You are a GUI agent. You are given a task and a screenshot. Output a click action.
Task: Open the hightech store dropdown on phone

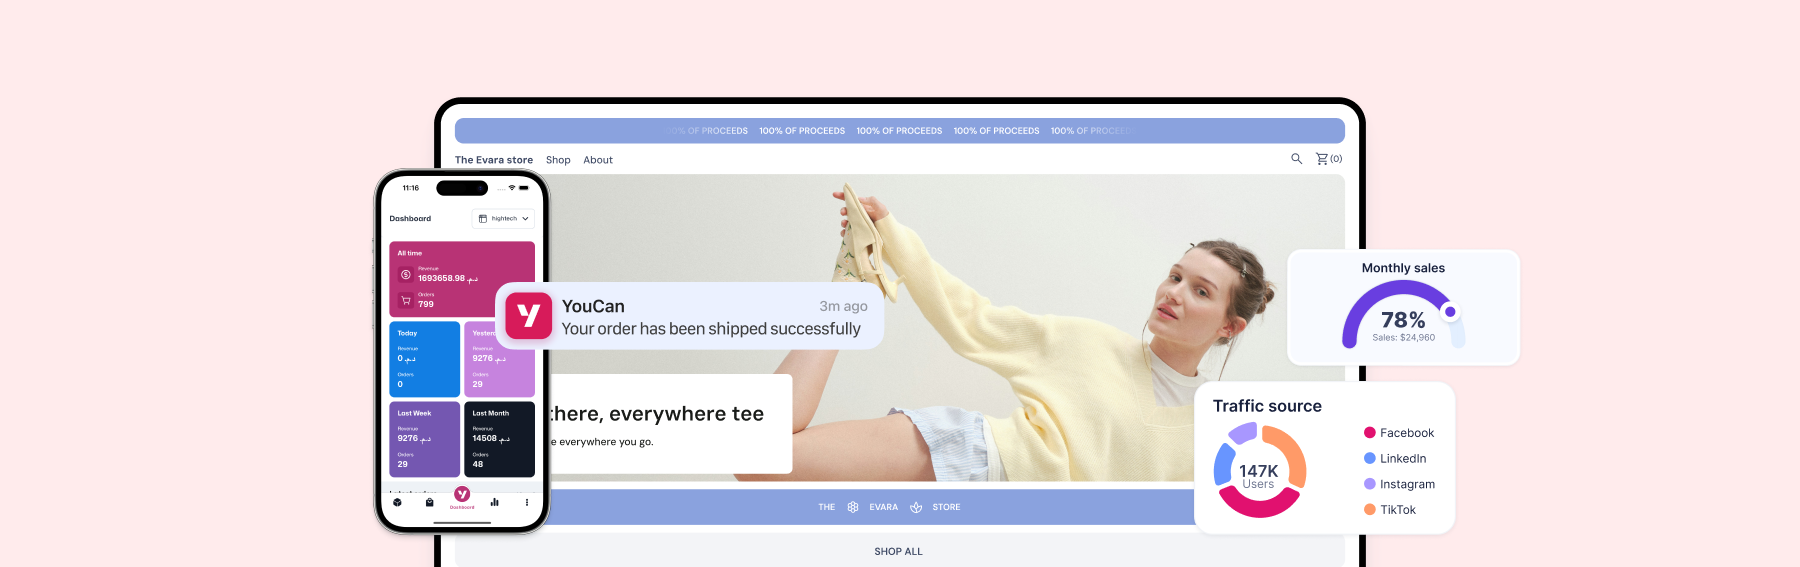[503, 218]
